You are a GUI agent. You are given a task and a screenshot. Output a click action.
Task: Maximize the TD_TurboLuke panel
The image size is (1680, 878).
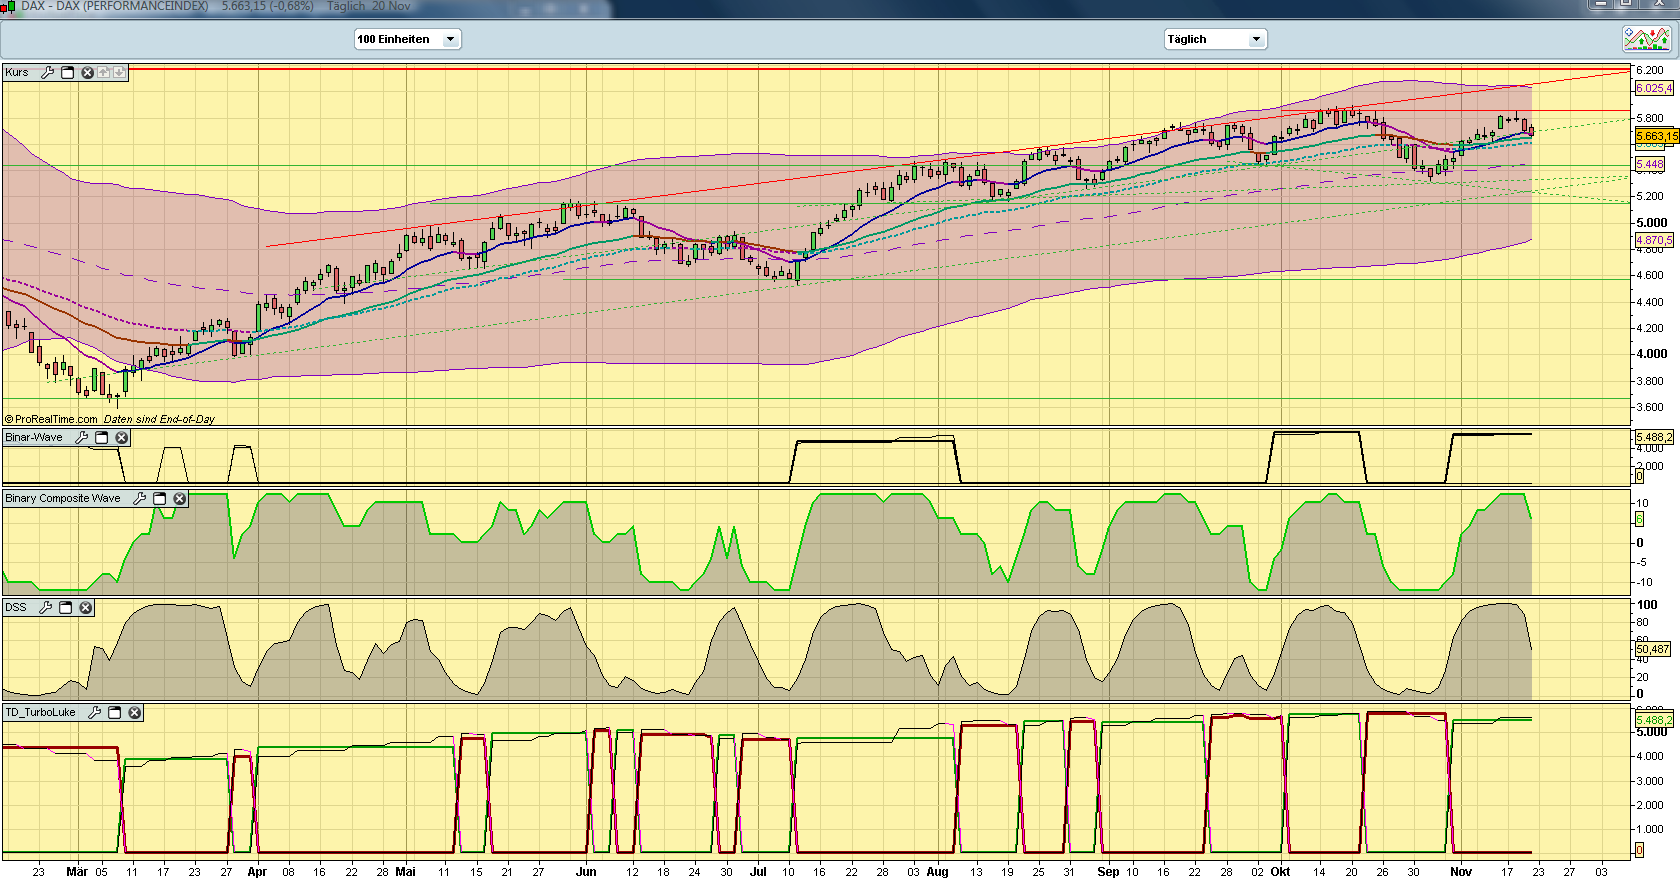[115, 713]
